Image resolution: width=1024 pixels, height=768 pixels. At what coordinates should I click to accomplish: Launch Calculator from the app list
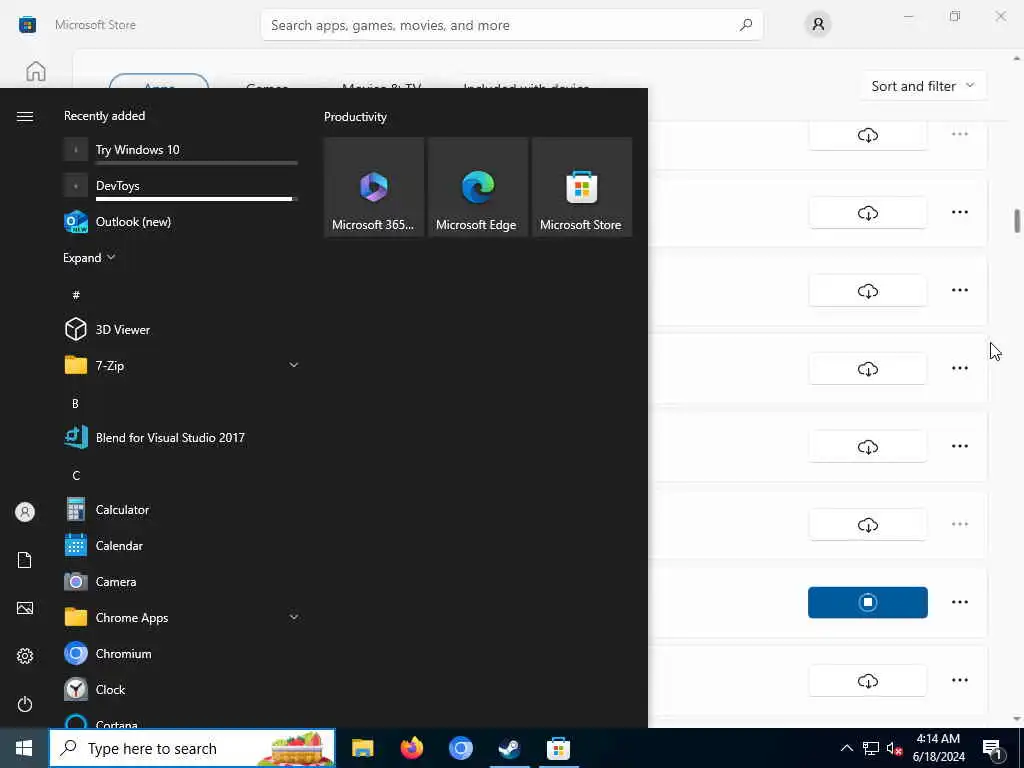click(181, 509)
